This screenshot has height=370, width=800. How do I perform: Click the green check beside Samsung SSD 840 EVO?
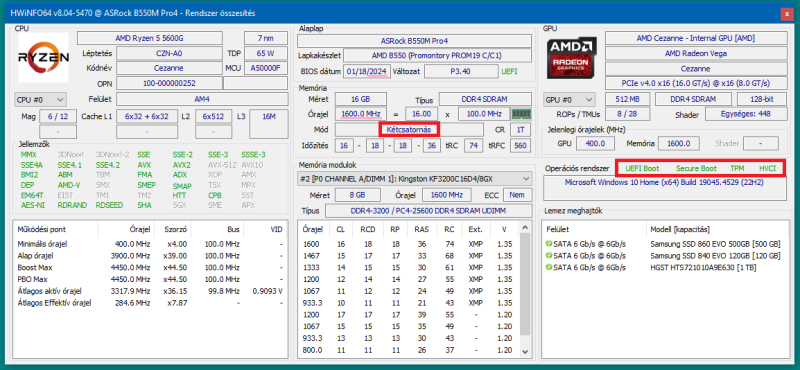(549, 256)
